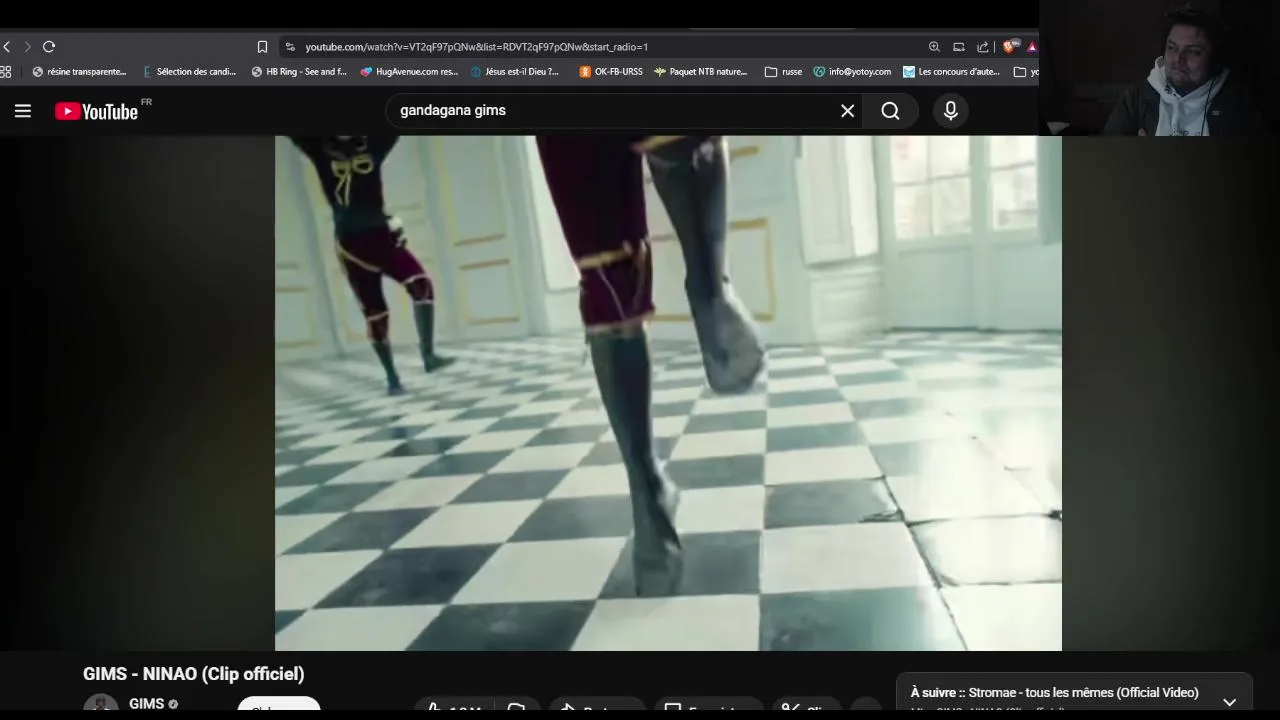Image resolution: width=1280 pixels, height=720 pixels.
Task: Go forward with the browser forward arrow
Action: tap(27, 47)
